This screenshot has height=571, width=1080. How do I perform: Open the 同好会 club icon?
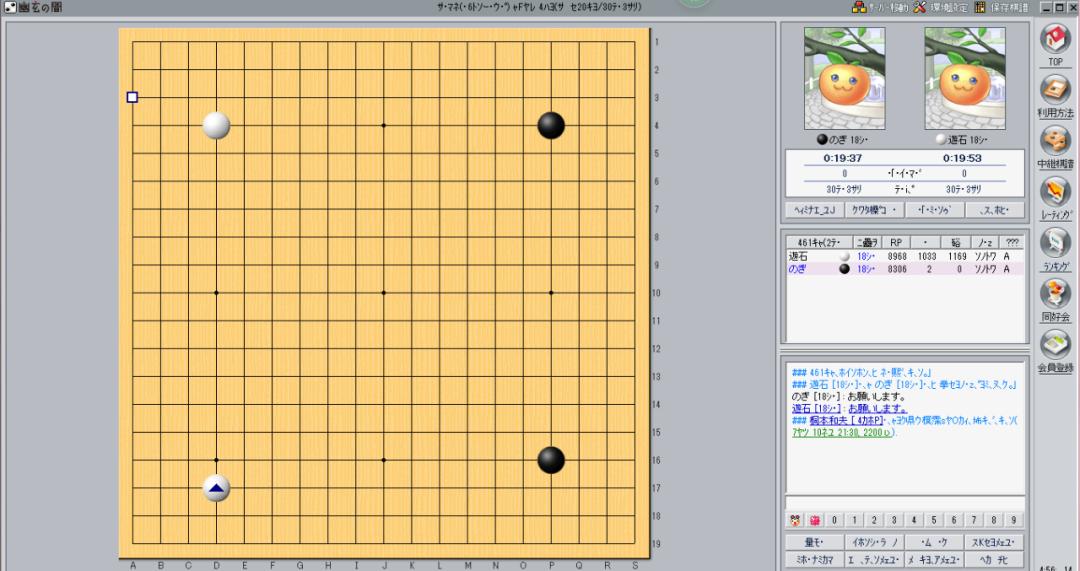pos(1055,294)
